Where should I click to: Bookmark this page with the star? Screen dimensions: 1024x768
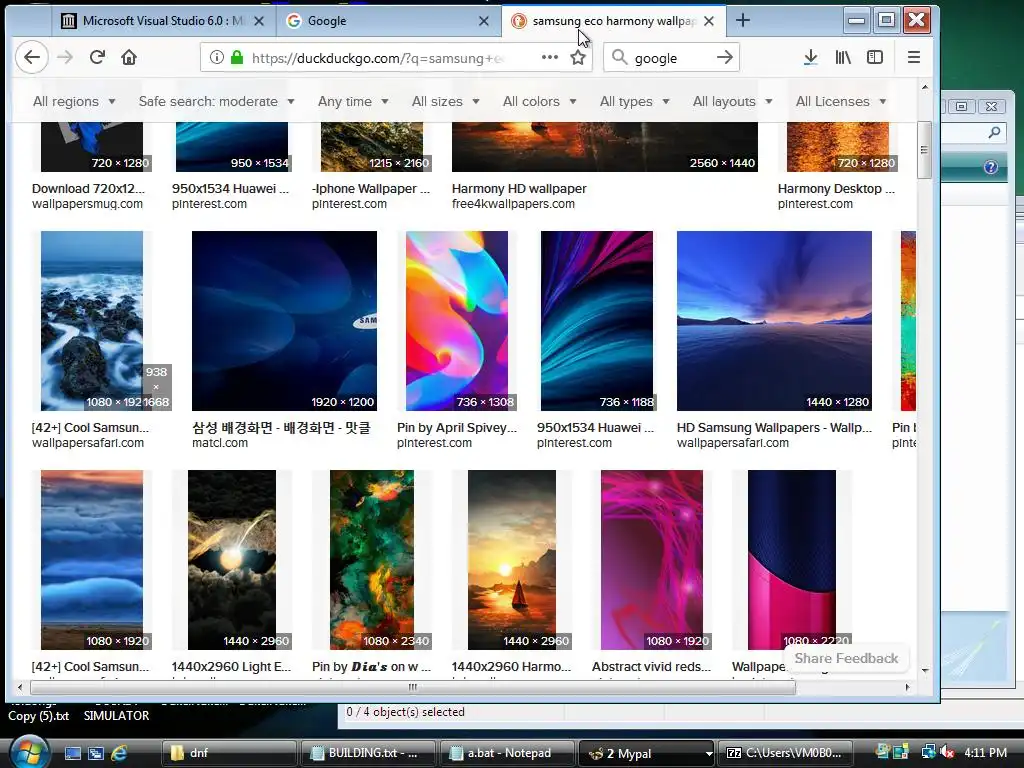coord(578,57)
